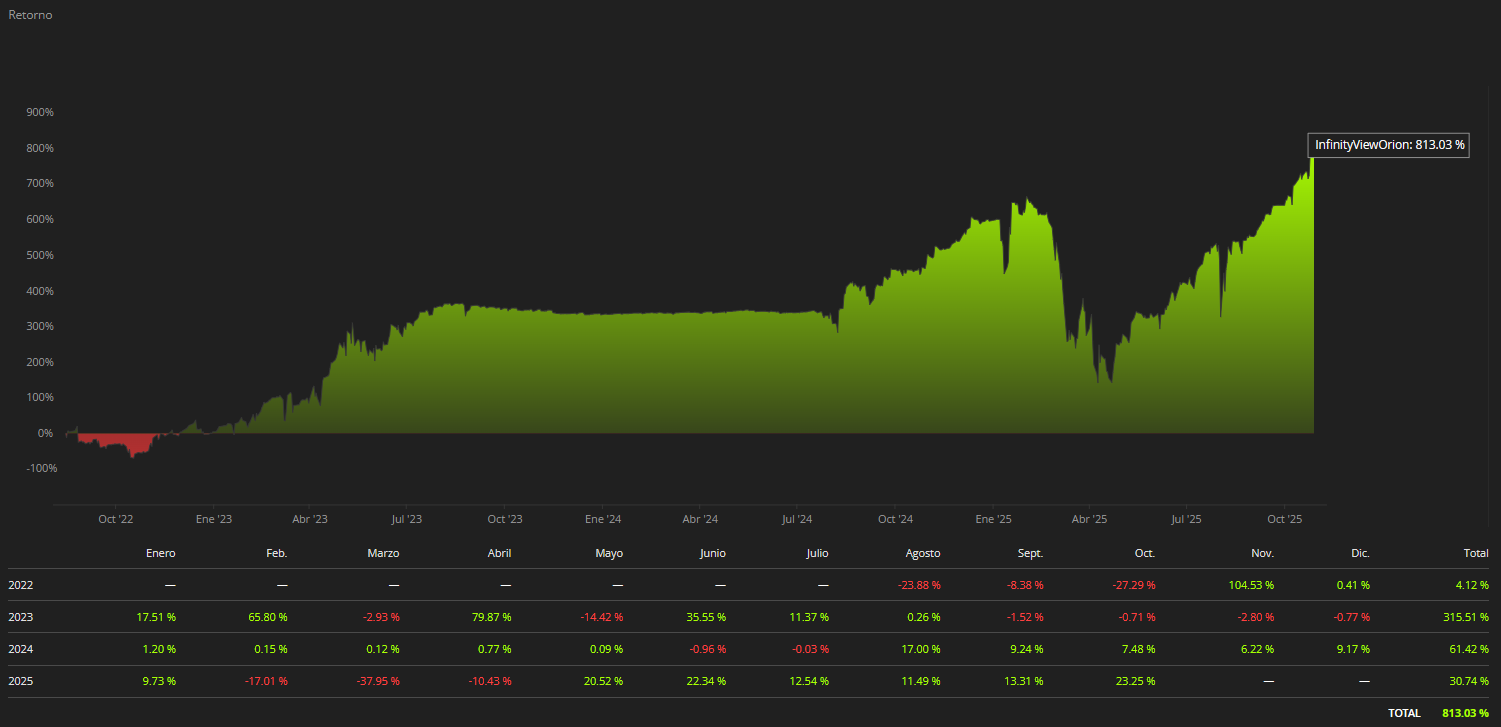The width and height of the screenshot is (1501, 727).
Task: Click the 900% y-axis label
Action: coord(40,112)
